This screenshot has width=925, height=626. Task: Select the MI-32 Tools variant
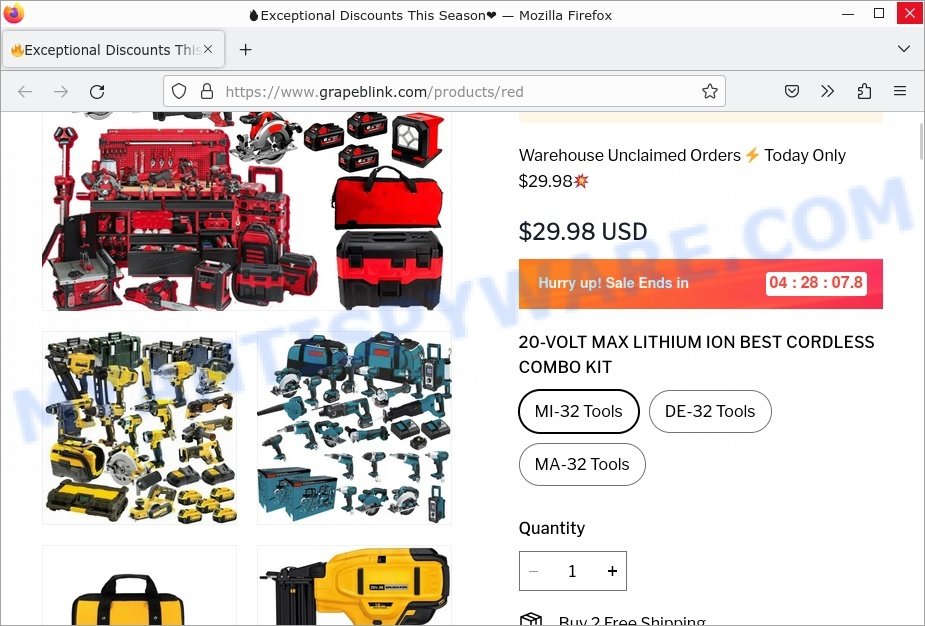(x=579, y=411)
